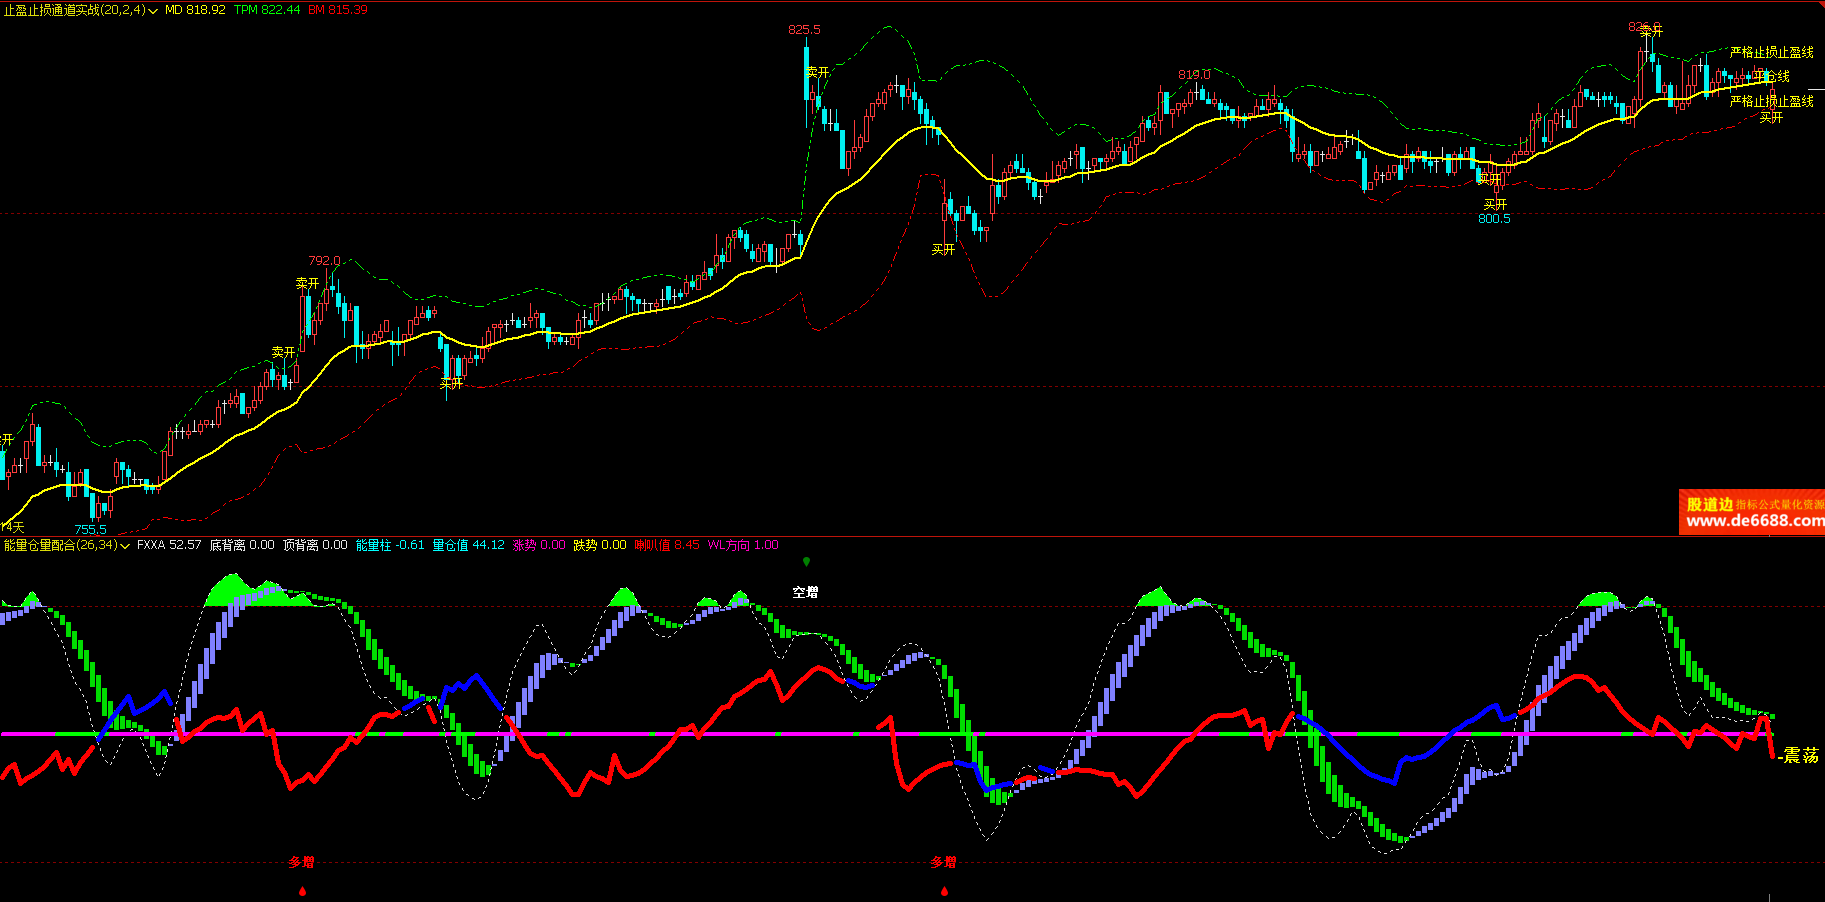Click the red BM 815.39 readout

338,10
